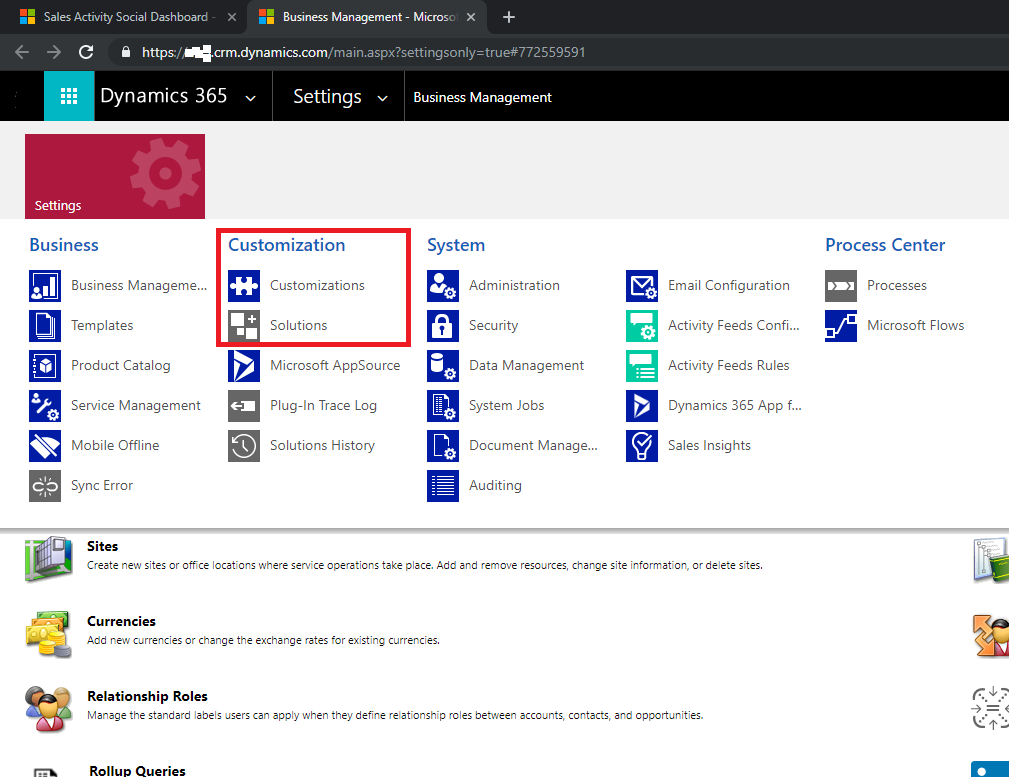
Task: Open the Templates link
Action: tap(102, 325)
